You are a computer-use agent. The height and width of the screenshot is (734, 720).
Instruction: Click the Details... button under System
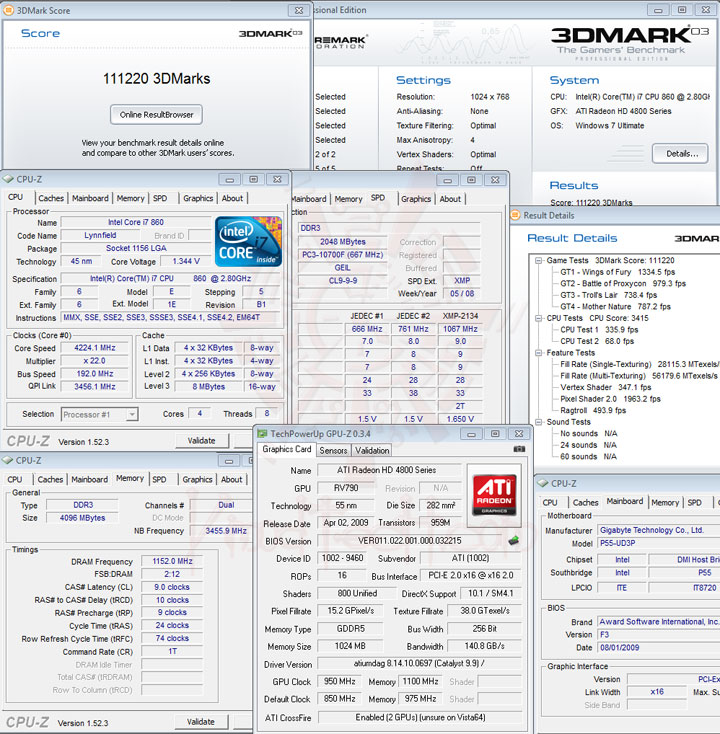click(680, 154)
